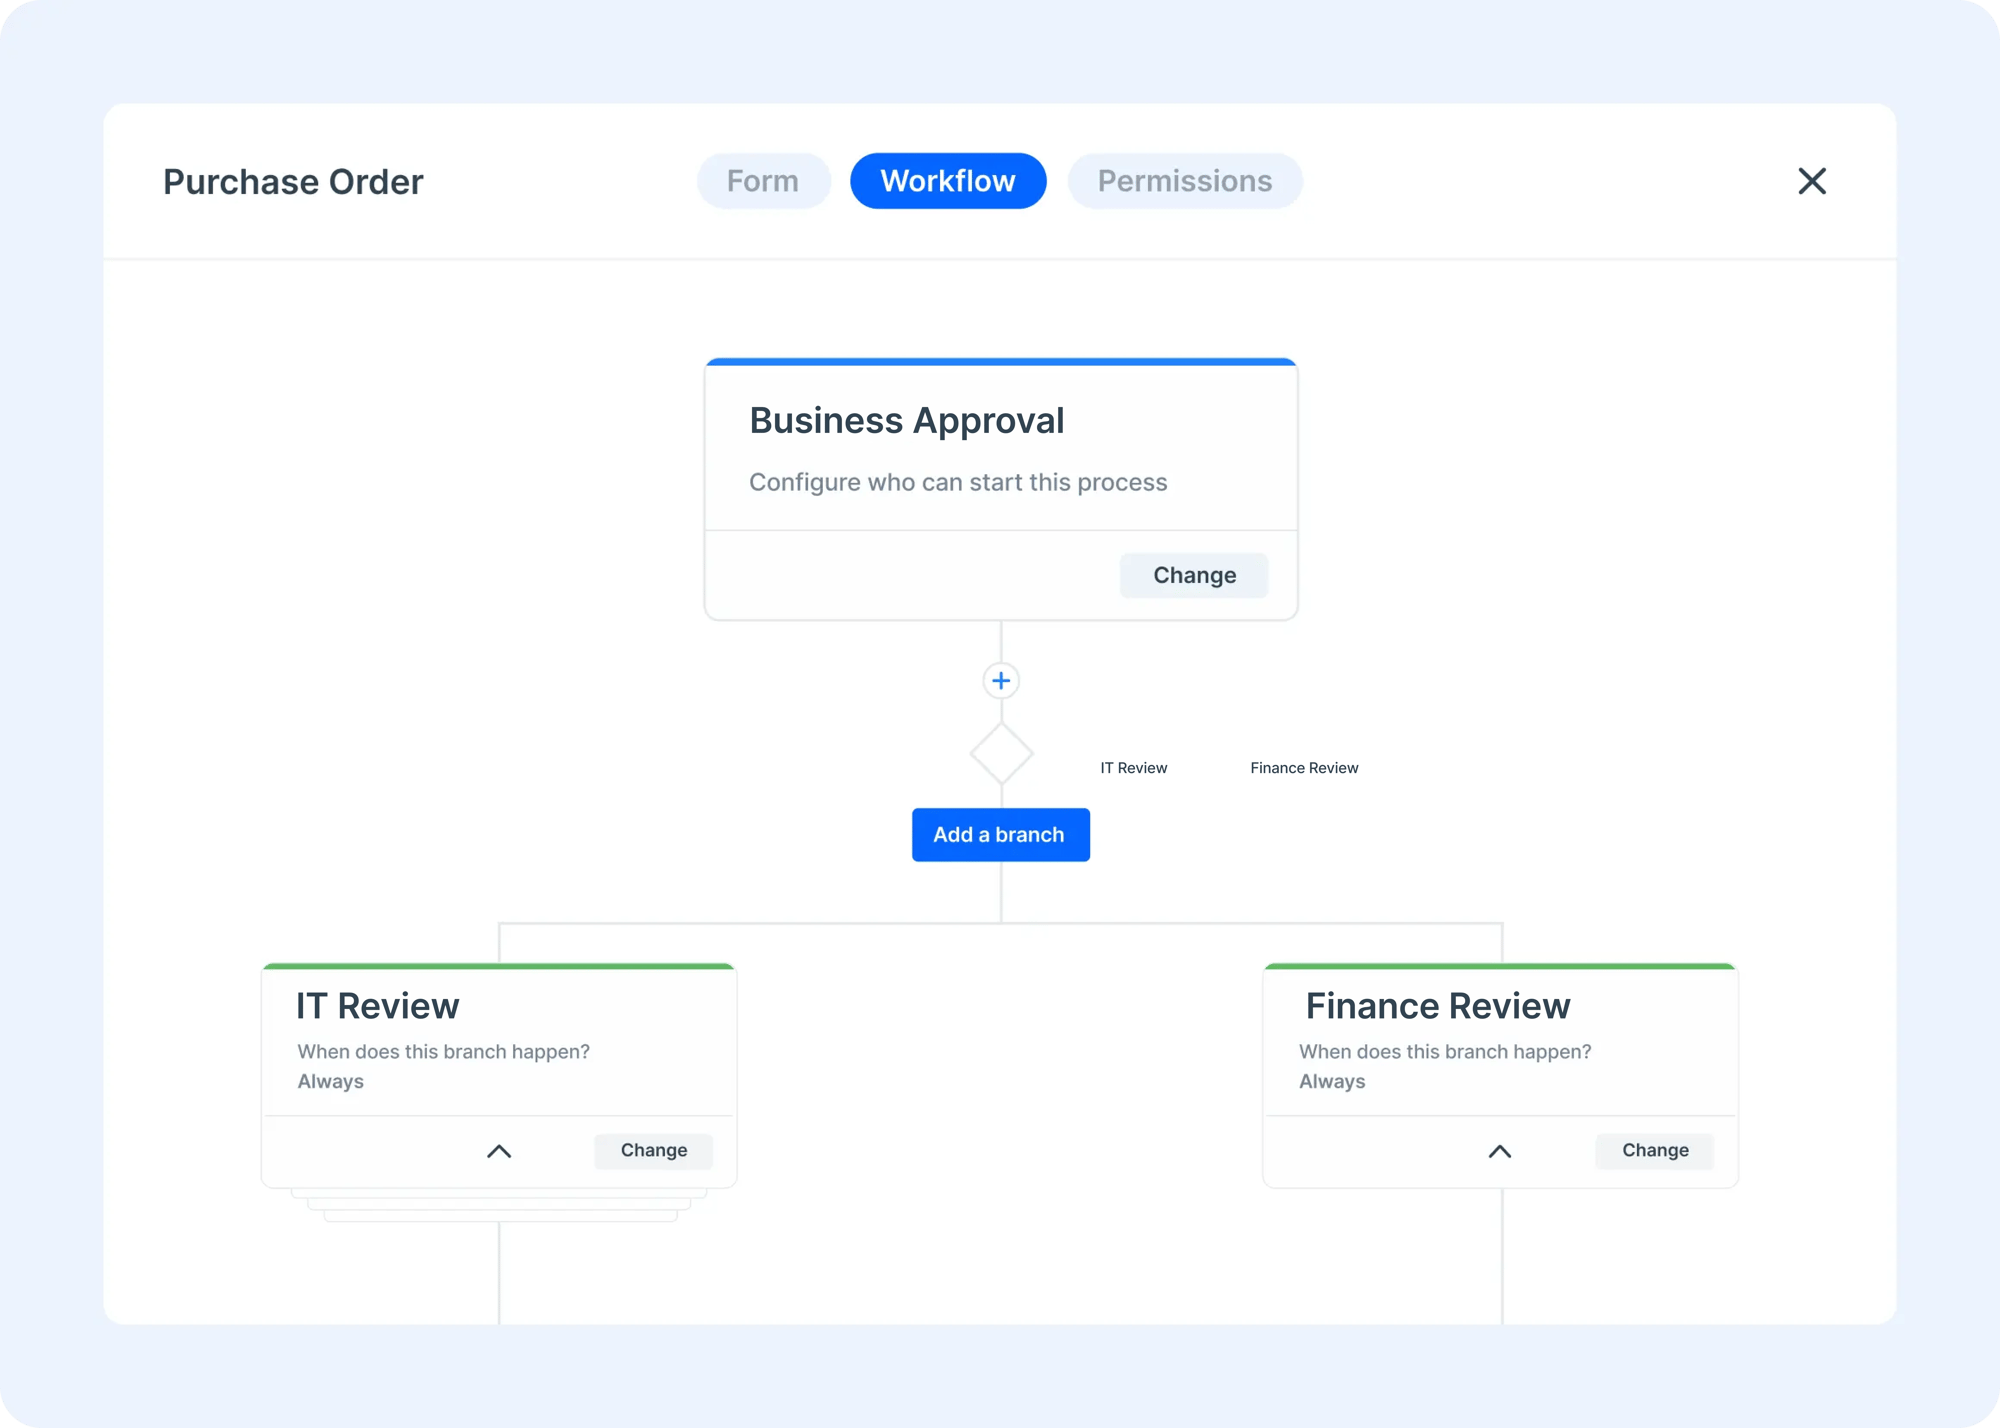Click the Finance Review collapse chevron icon

(1499, 1151)
